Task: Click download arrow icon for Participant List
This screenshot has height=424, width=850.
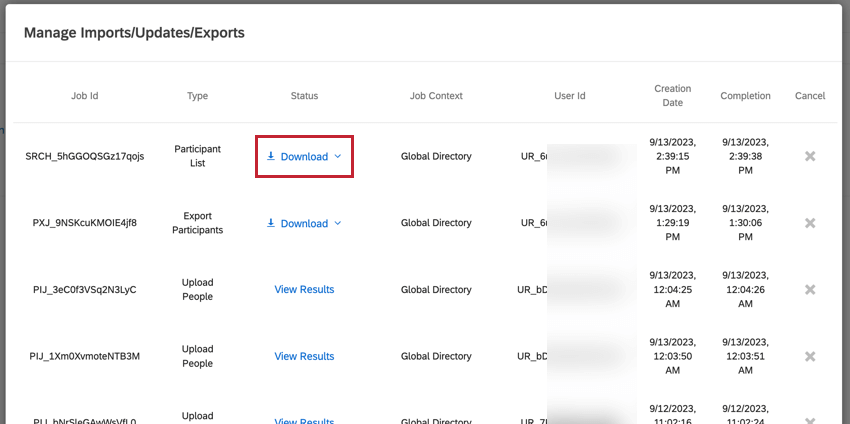Action: [271, 157]
